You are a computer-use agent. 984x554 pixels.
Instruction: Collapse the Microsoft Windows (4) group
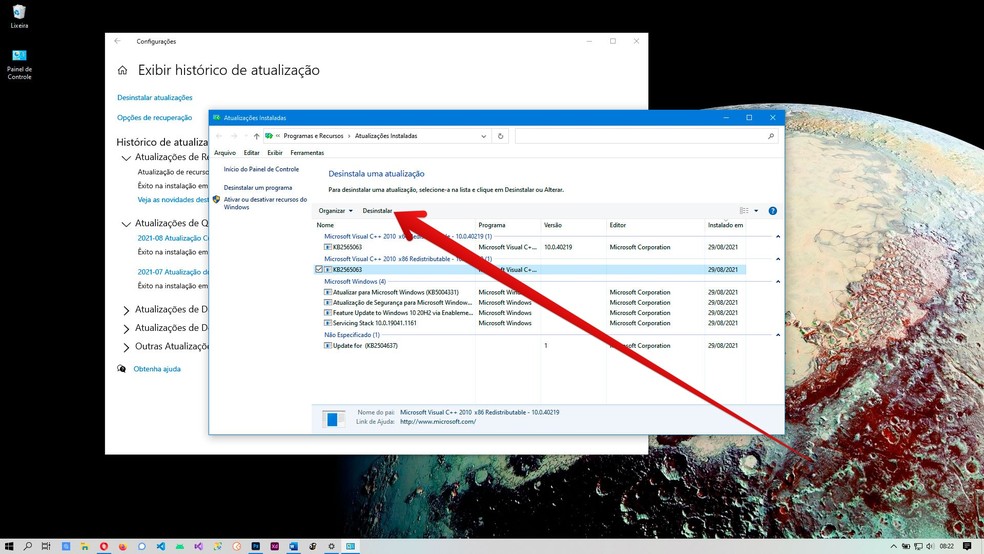tap(778, 282)
